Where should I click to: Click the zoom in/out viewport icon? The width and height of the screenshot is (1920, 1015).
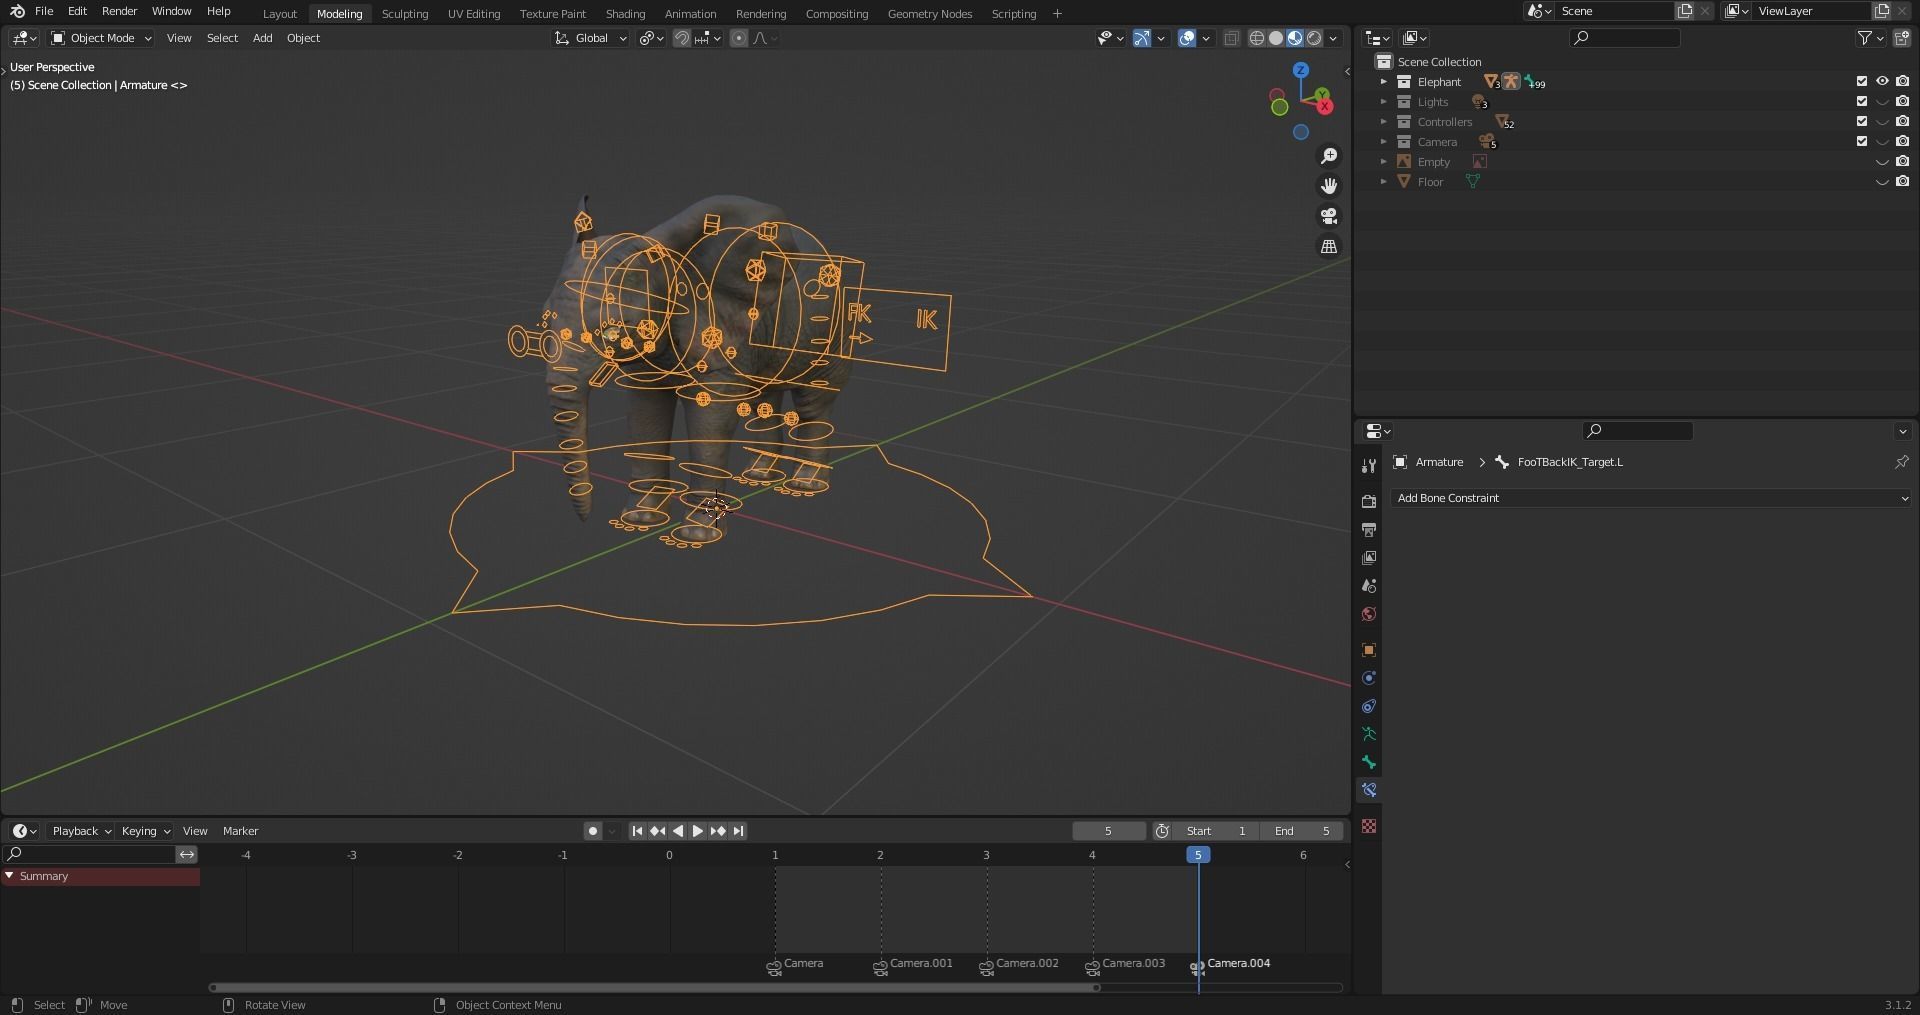click(1329, 156)
